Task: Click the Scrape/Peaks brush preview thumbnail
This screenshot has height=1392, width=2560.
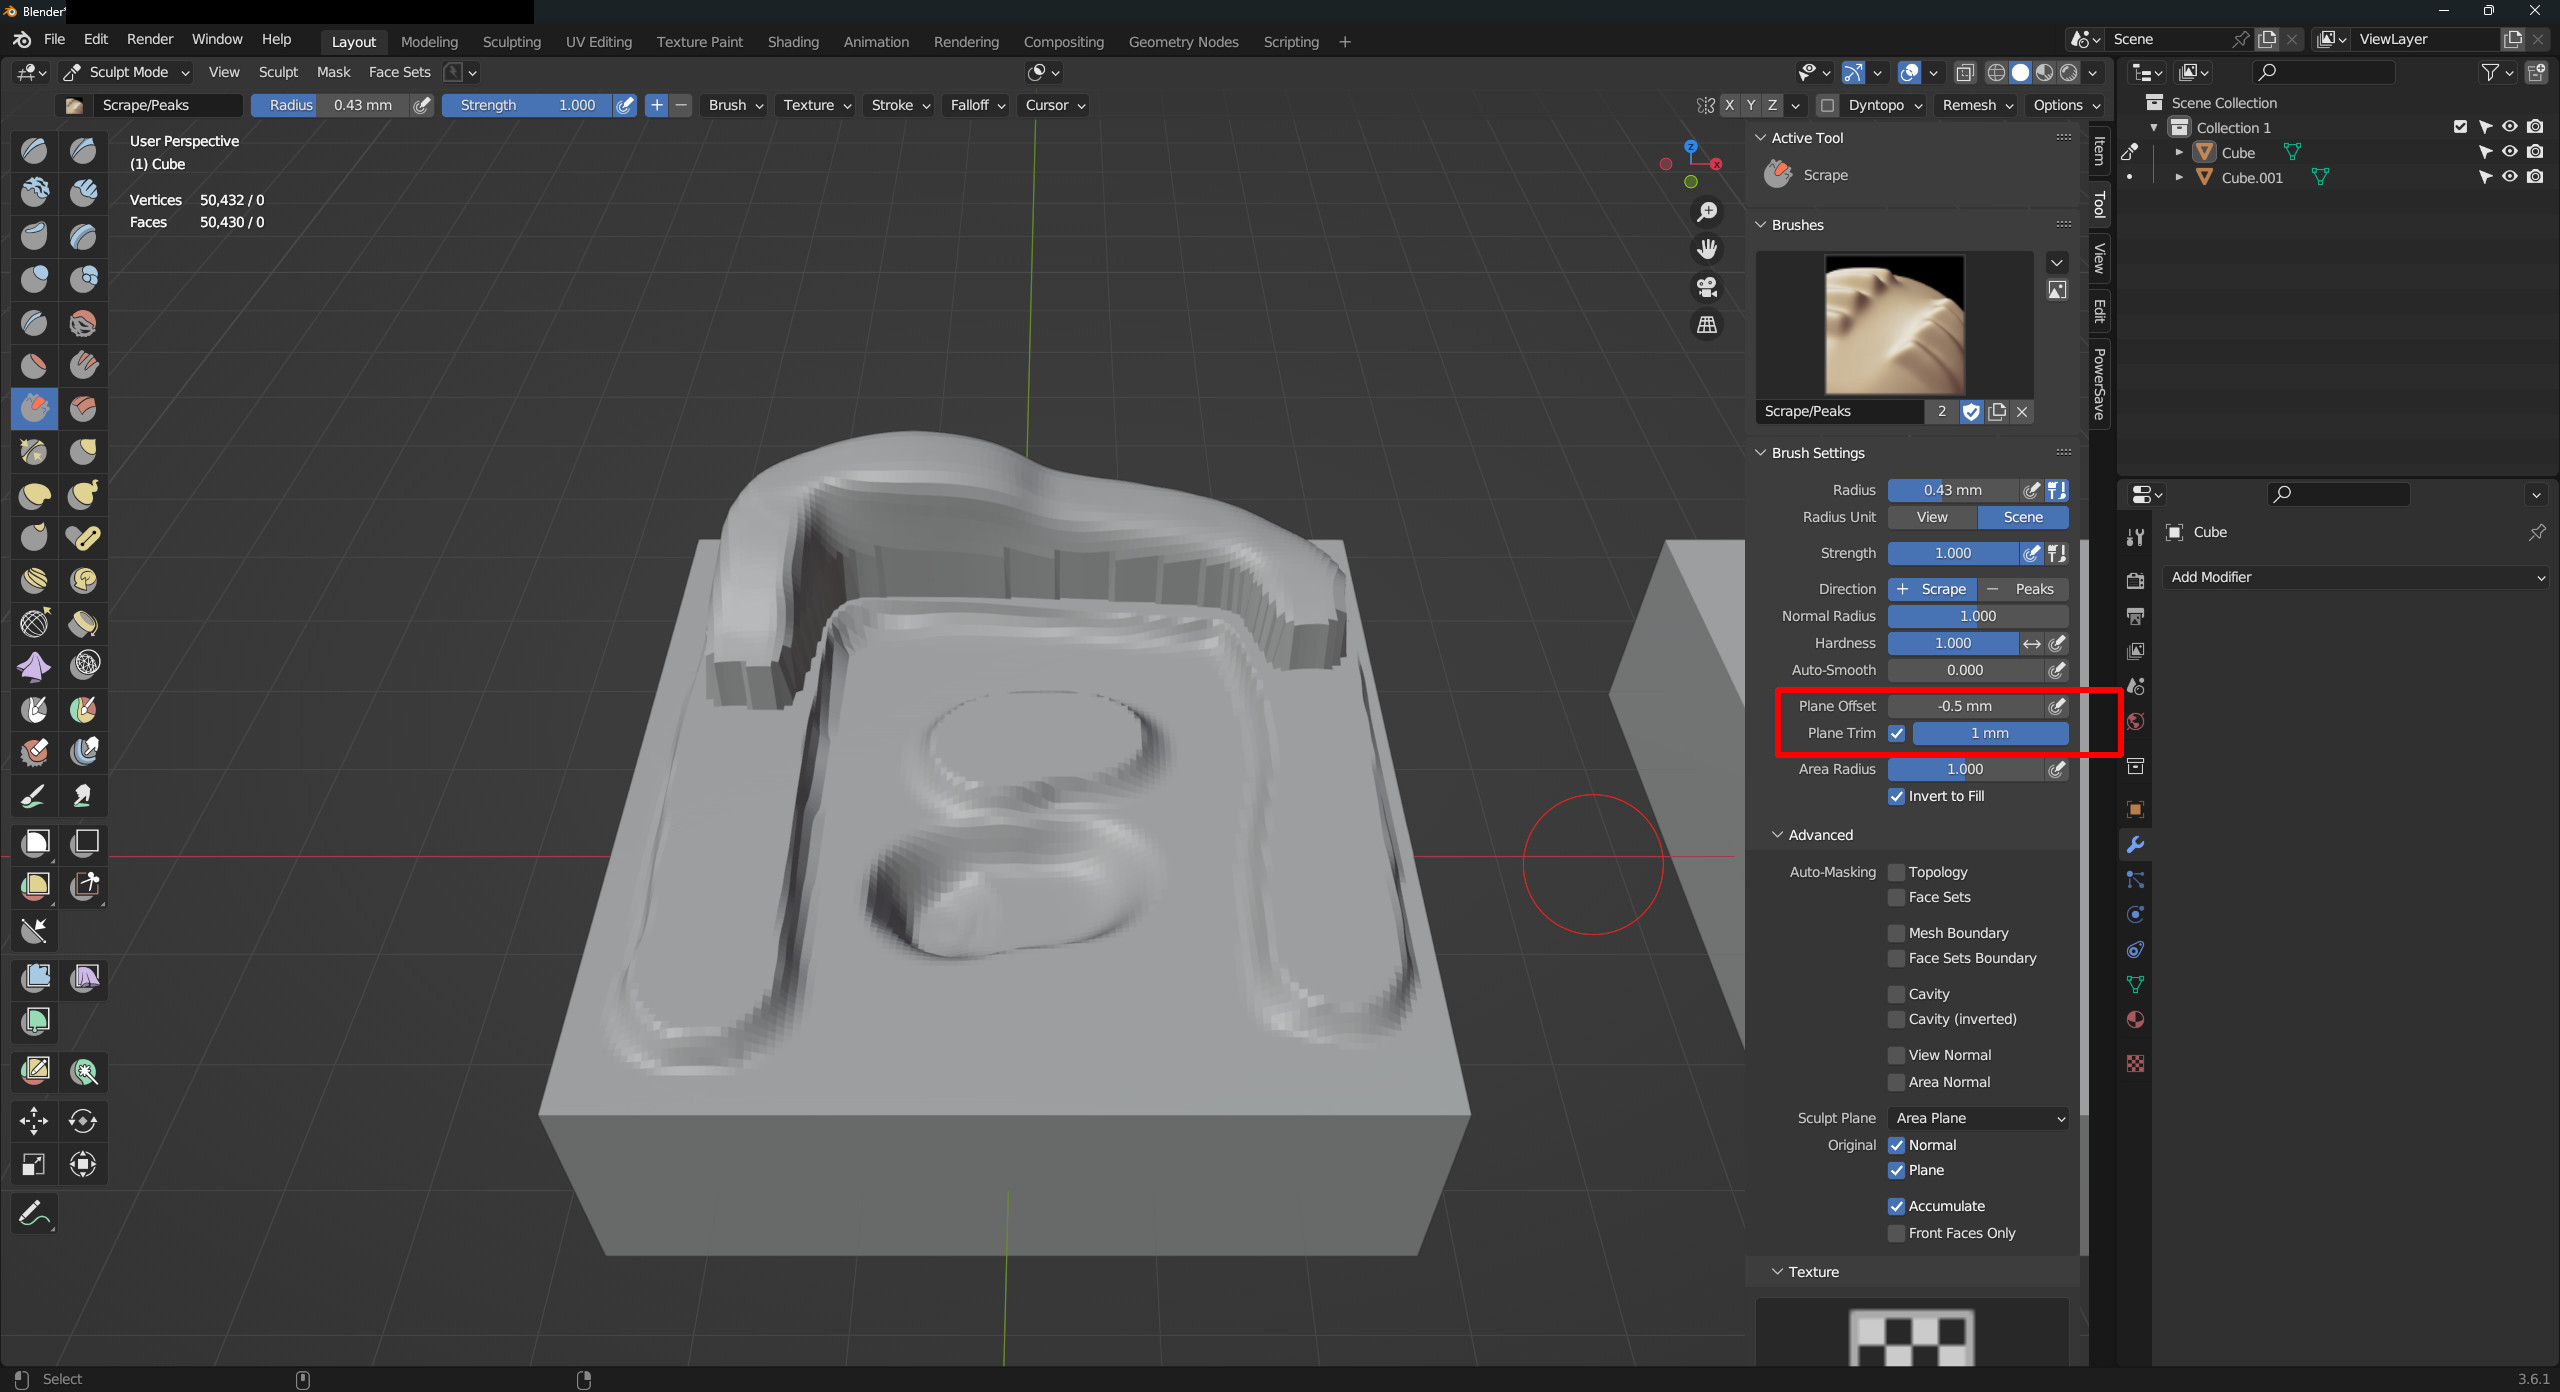Action: coord(1894,325)
